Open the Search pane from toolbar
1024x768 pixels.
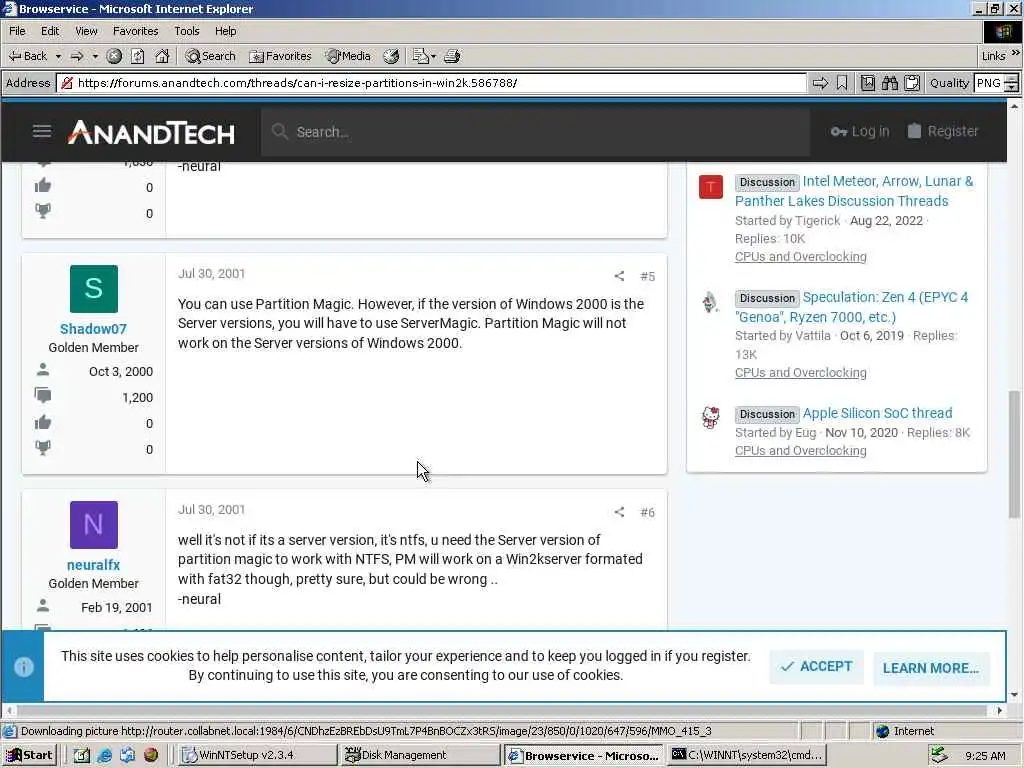coord(210,56)
